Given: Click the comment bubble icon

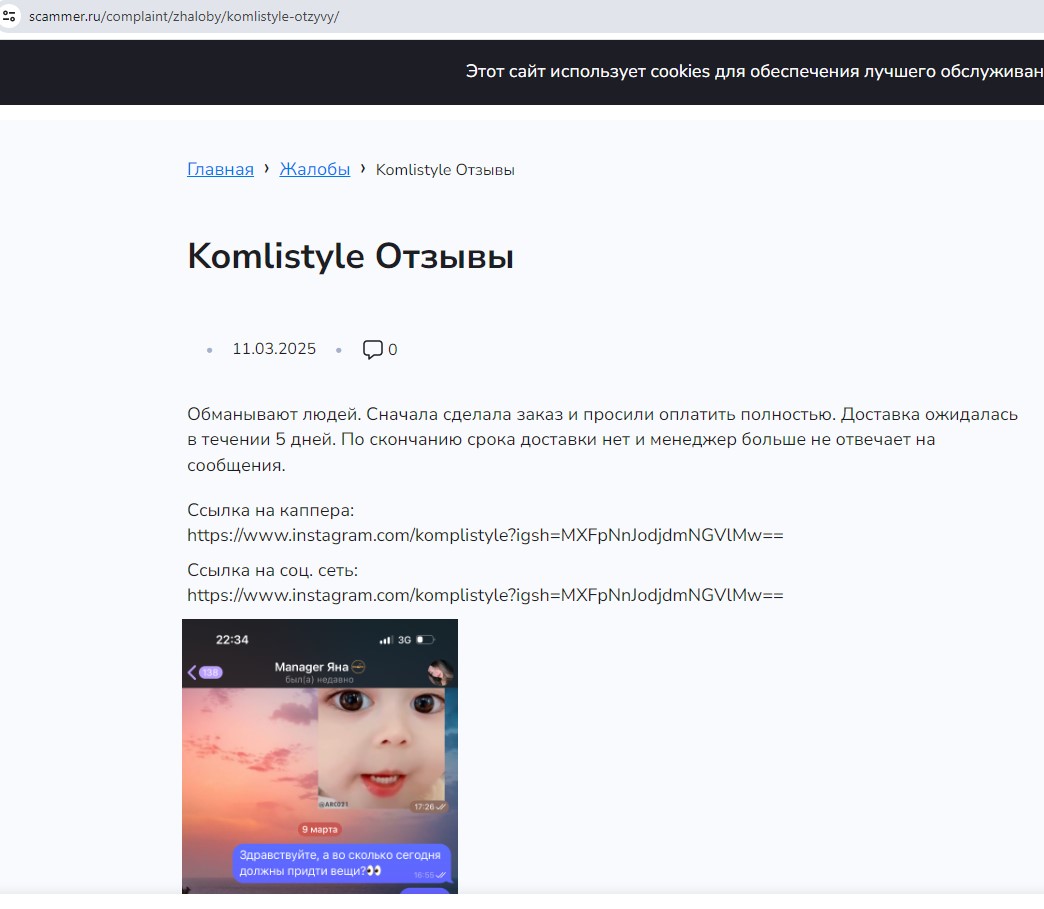Looking at the screenshot, I should tap(372, 350).
